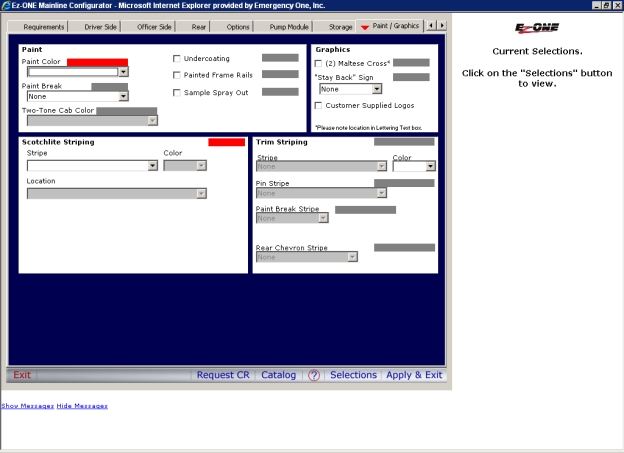
Task: Open the Two-Tone Cab Color dropdown
Action: pyautogui.click(x=152, y=121)
